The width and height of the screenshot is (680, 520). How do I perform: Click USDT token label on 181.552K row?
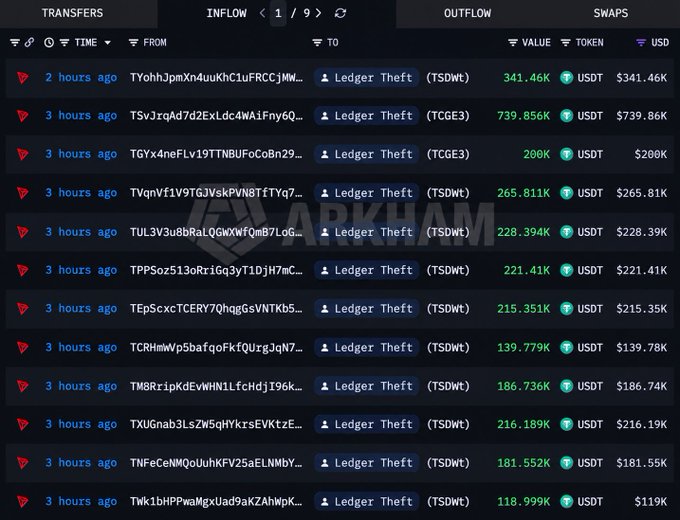590,463
